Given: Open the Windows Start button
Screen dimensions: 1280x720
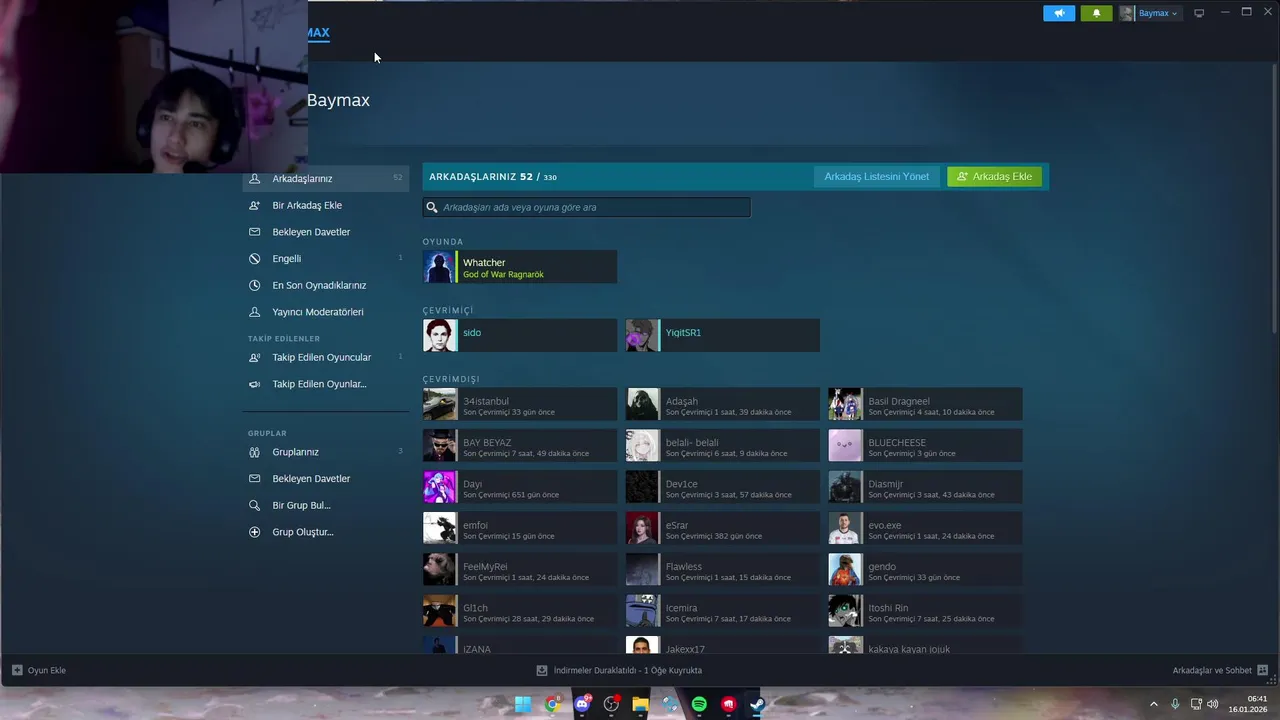Looking at the screenshot, I should click(x=522, y=704).
